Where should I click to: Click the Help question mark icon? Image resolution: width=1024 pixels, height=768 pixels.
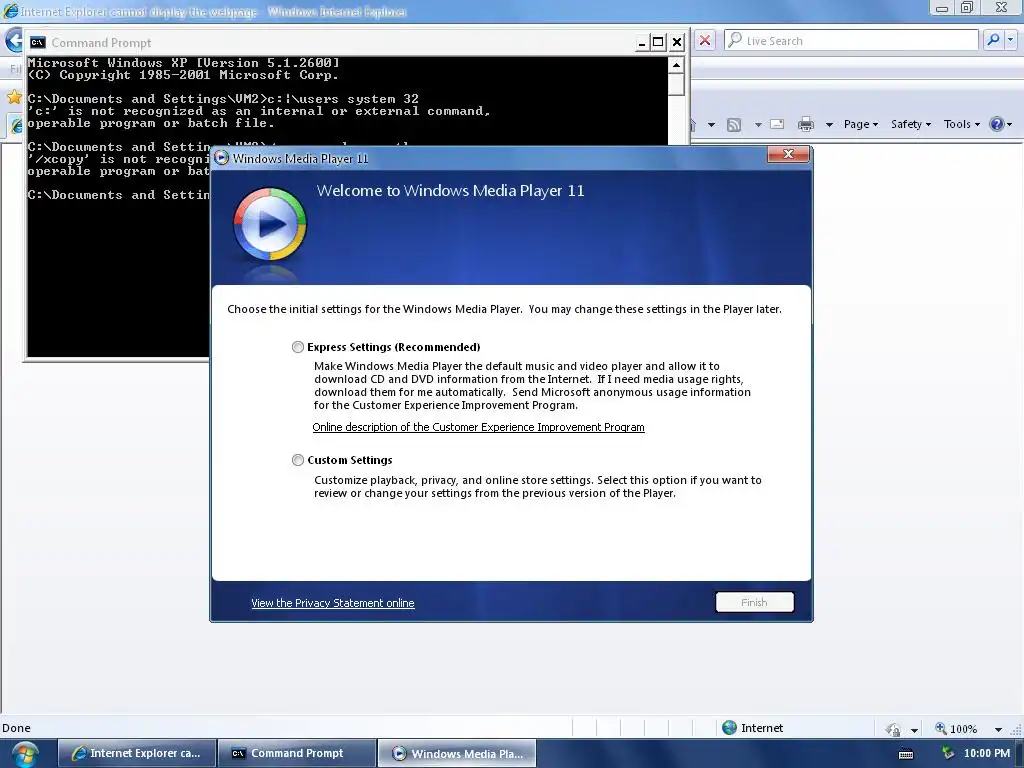(x=997, y=124)
